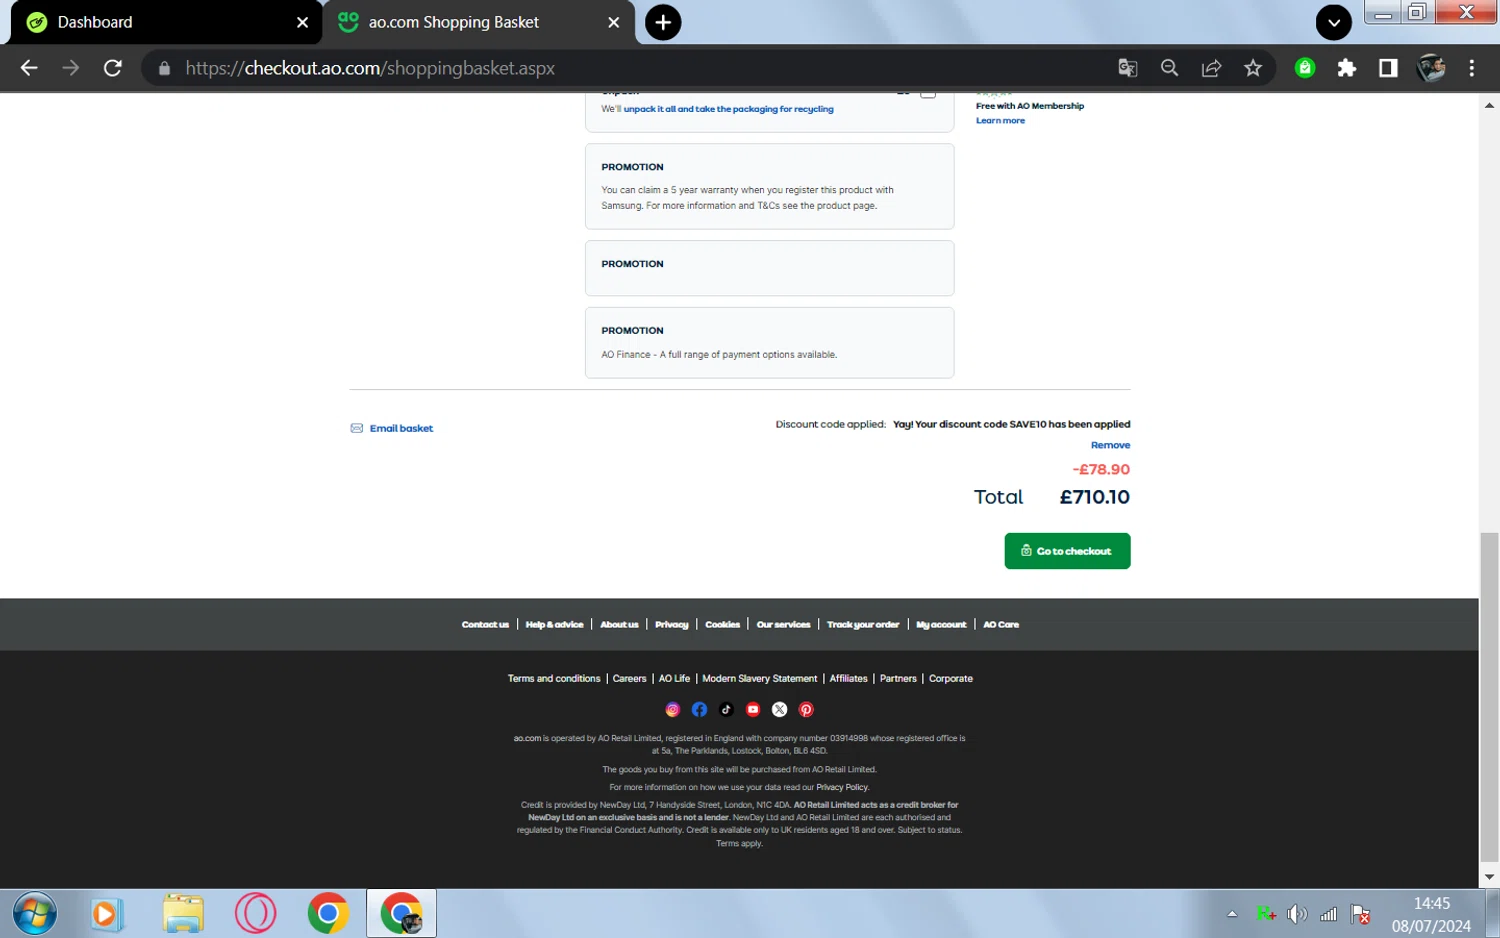Click Go to checkout button
1500x938 pixels.
click(x=1067, y=551)
